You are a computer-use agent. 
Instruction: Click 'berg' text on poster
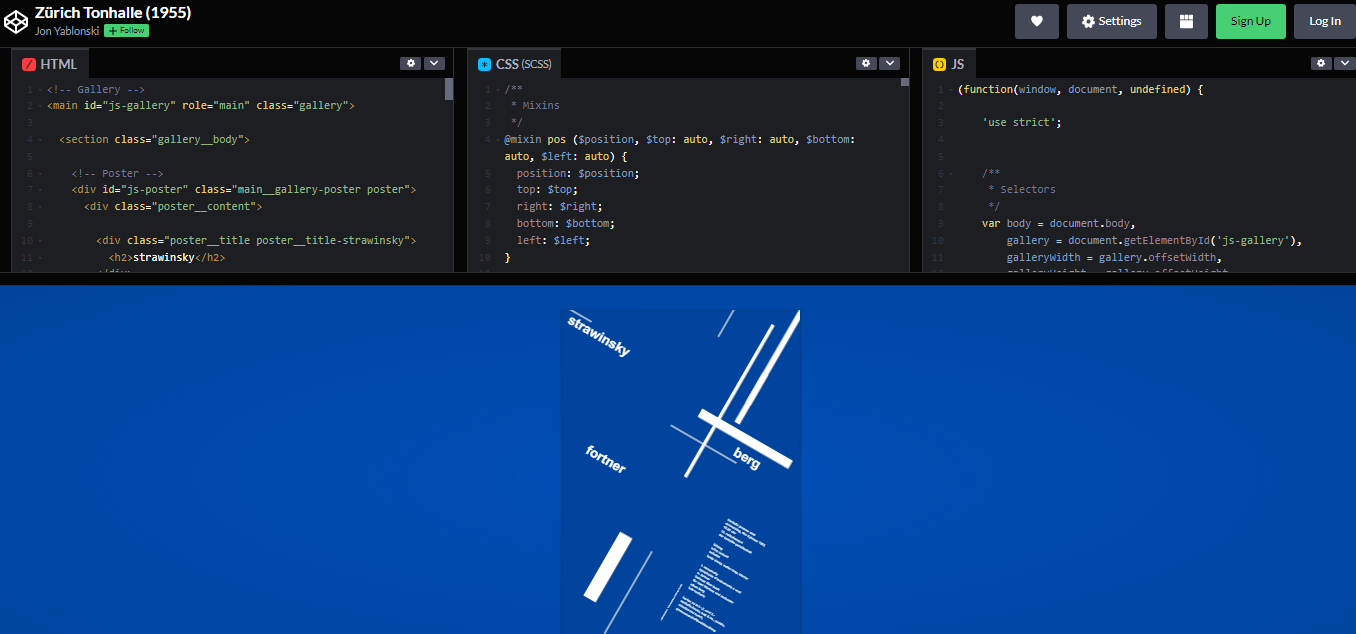tap(747, 459)
